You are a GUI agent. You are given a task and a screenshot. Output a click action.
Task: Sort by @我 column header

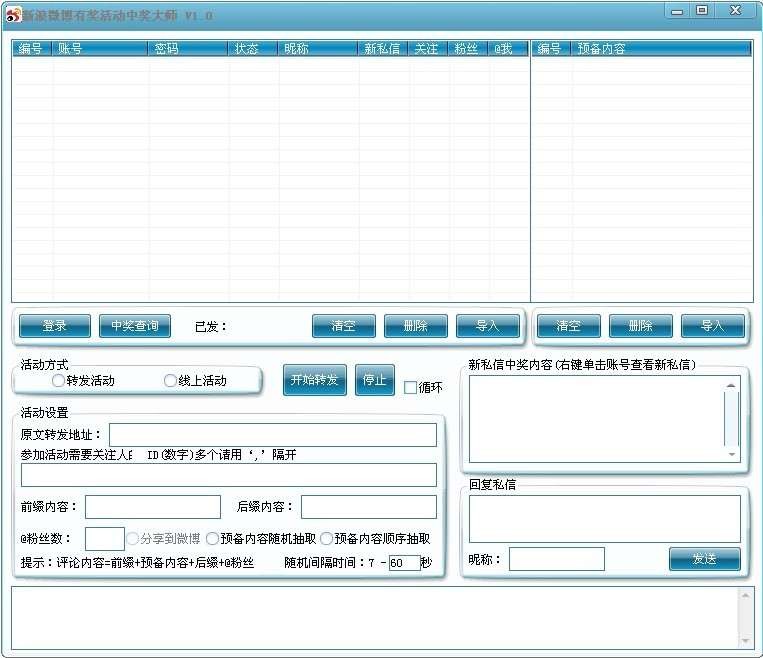click(x=508, y=49)
